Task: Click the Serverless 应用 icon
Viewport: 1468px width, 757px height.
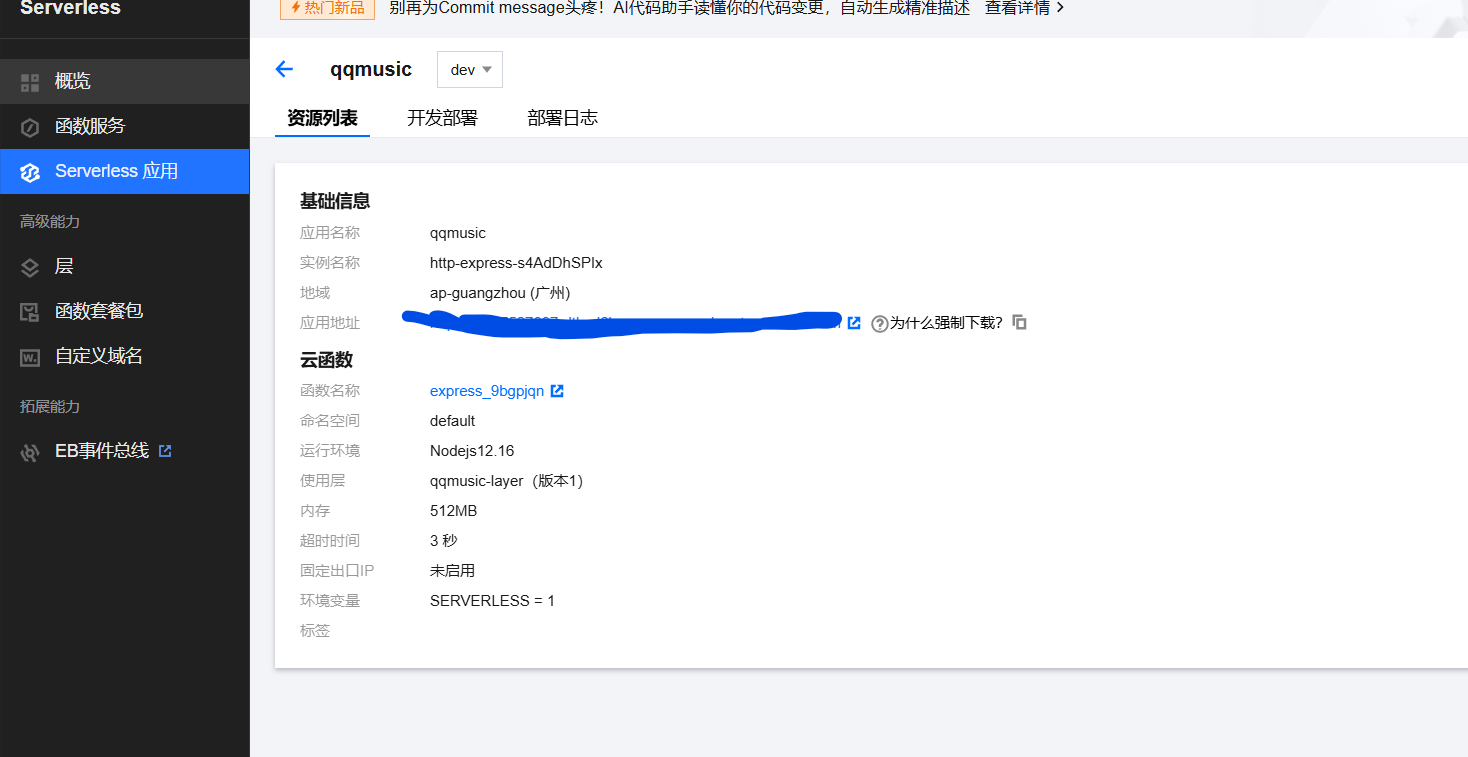Action: [x=30, y=172]
